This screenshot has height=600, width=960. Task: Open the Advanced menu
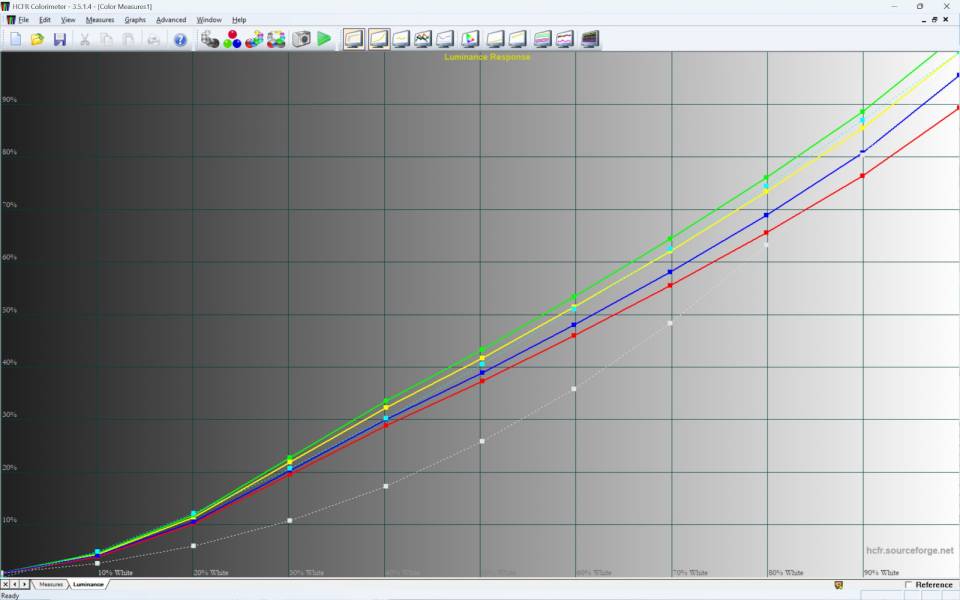(x=171, y=20)
